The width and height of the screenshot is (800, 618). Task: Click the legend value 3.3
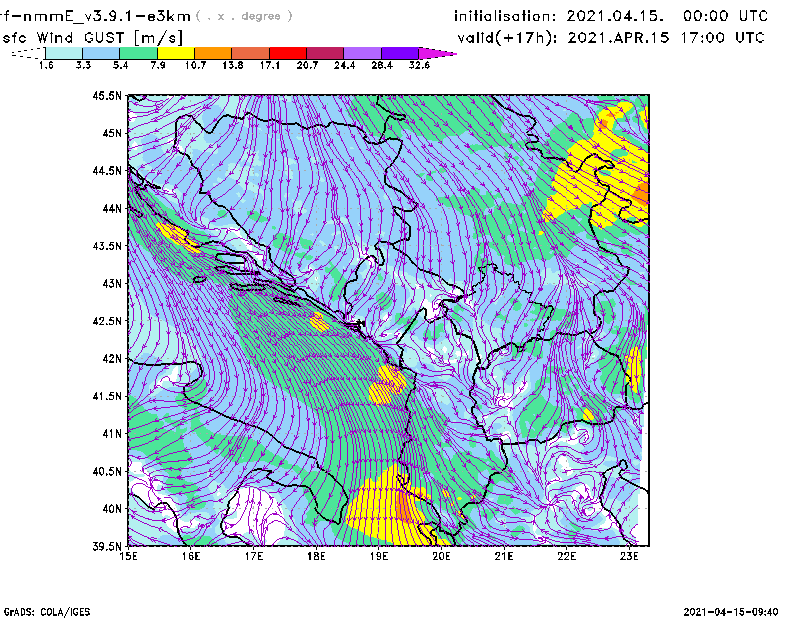click(83, 65)
